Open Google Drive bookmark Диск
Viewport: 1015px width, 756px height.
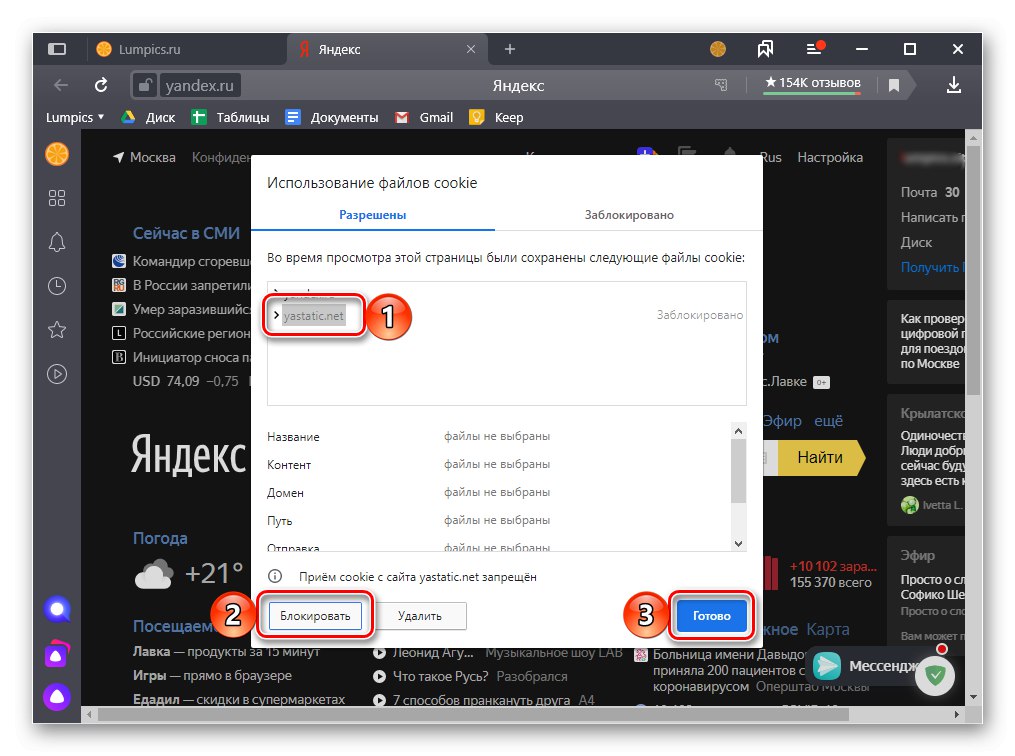(148, 117)
